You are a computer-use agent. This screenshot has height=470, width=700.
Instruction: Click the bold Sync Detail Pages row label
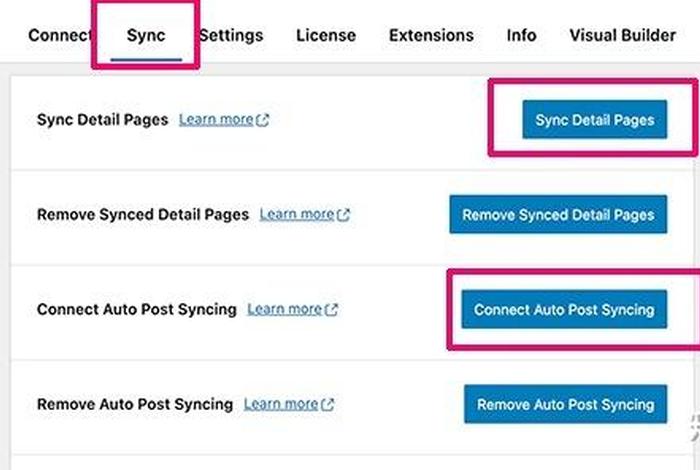[x=102, y=120]
